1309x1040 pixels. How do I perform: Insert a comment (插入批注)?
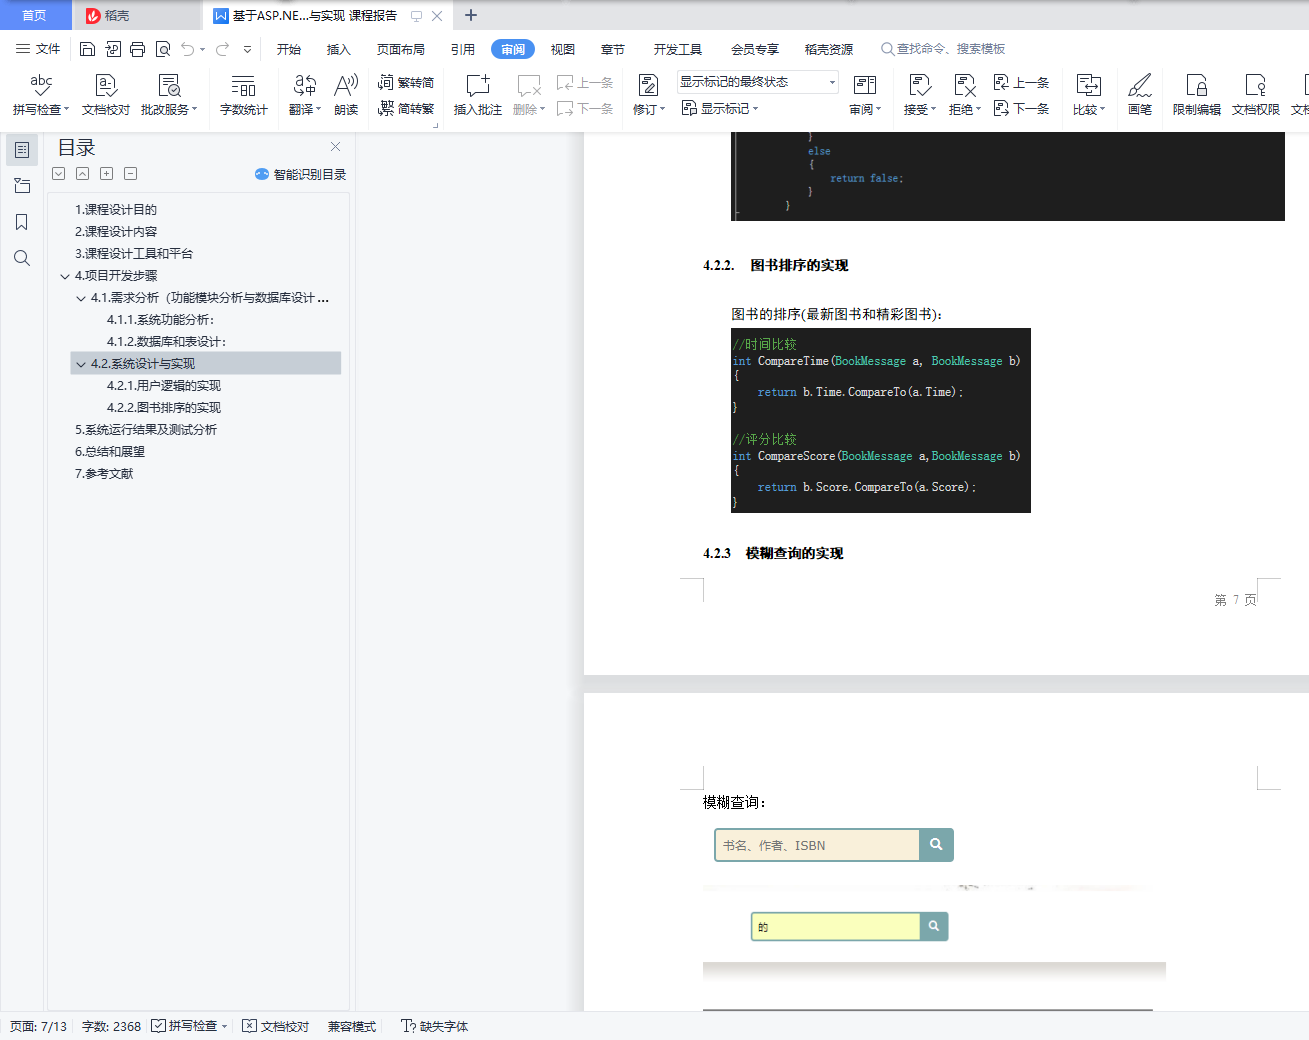coord(478,95)
